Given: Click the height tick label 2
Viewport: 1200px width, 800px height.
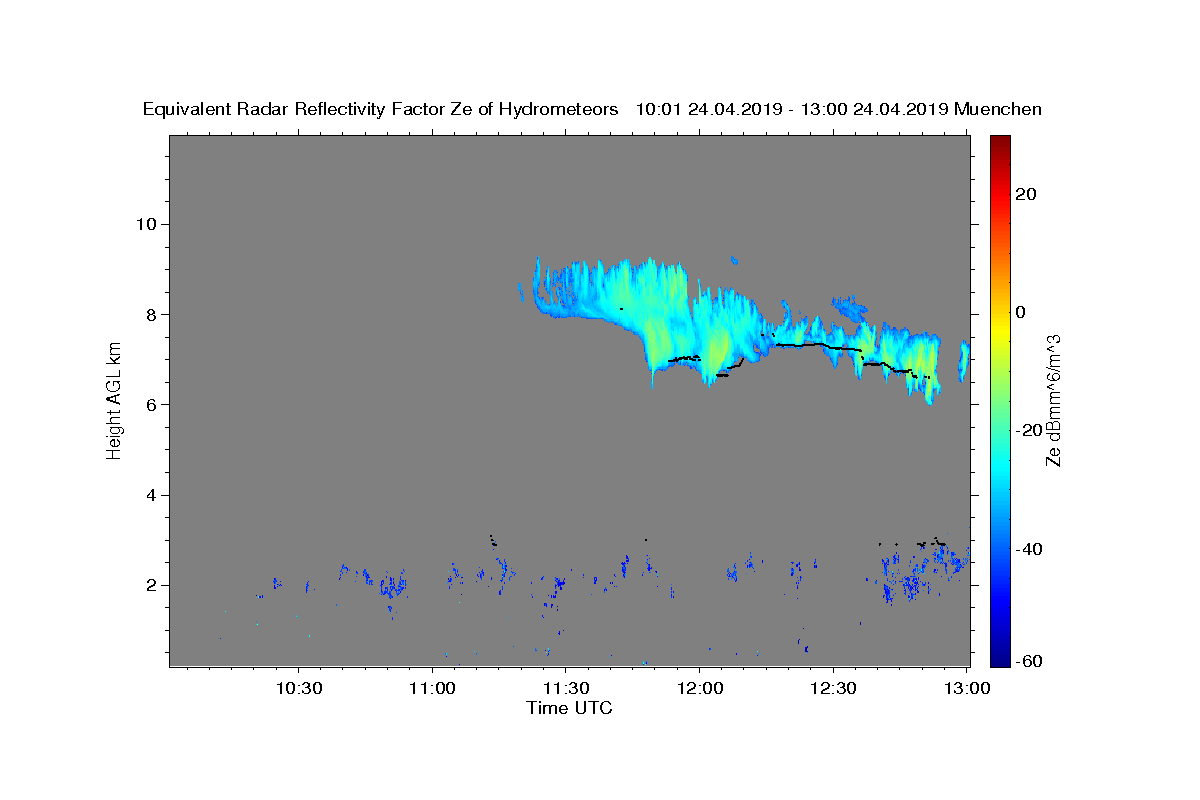Looking at the screenshot, I should (153, 586).
